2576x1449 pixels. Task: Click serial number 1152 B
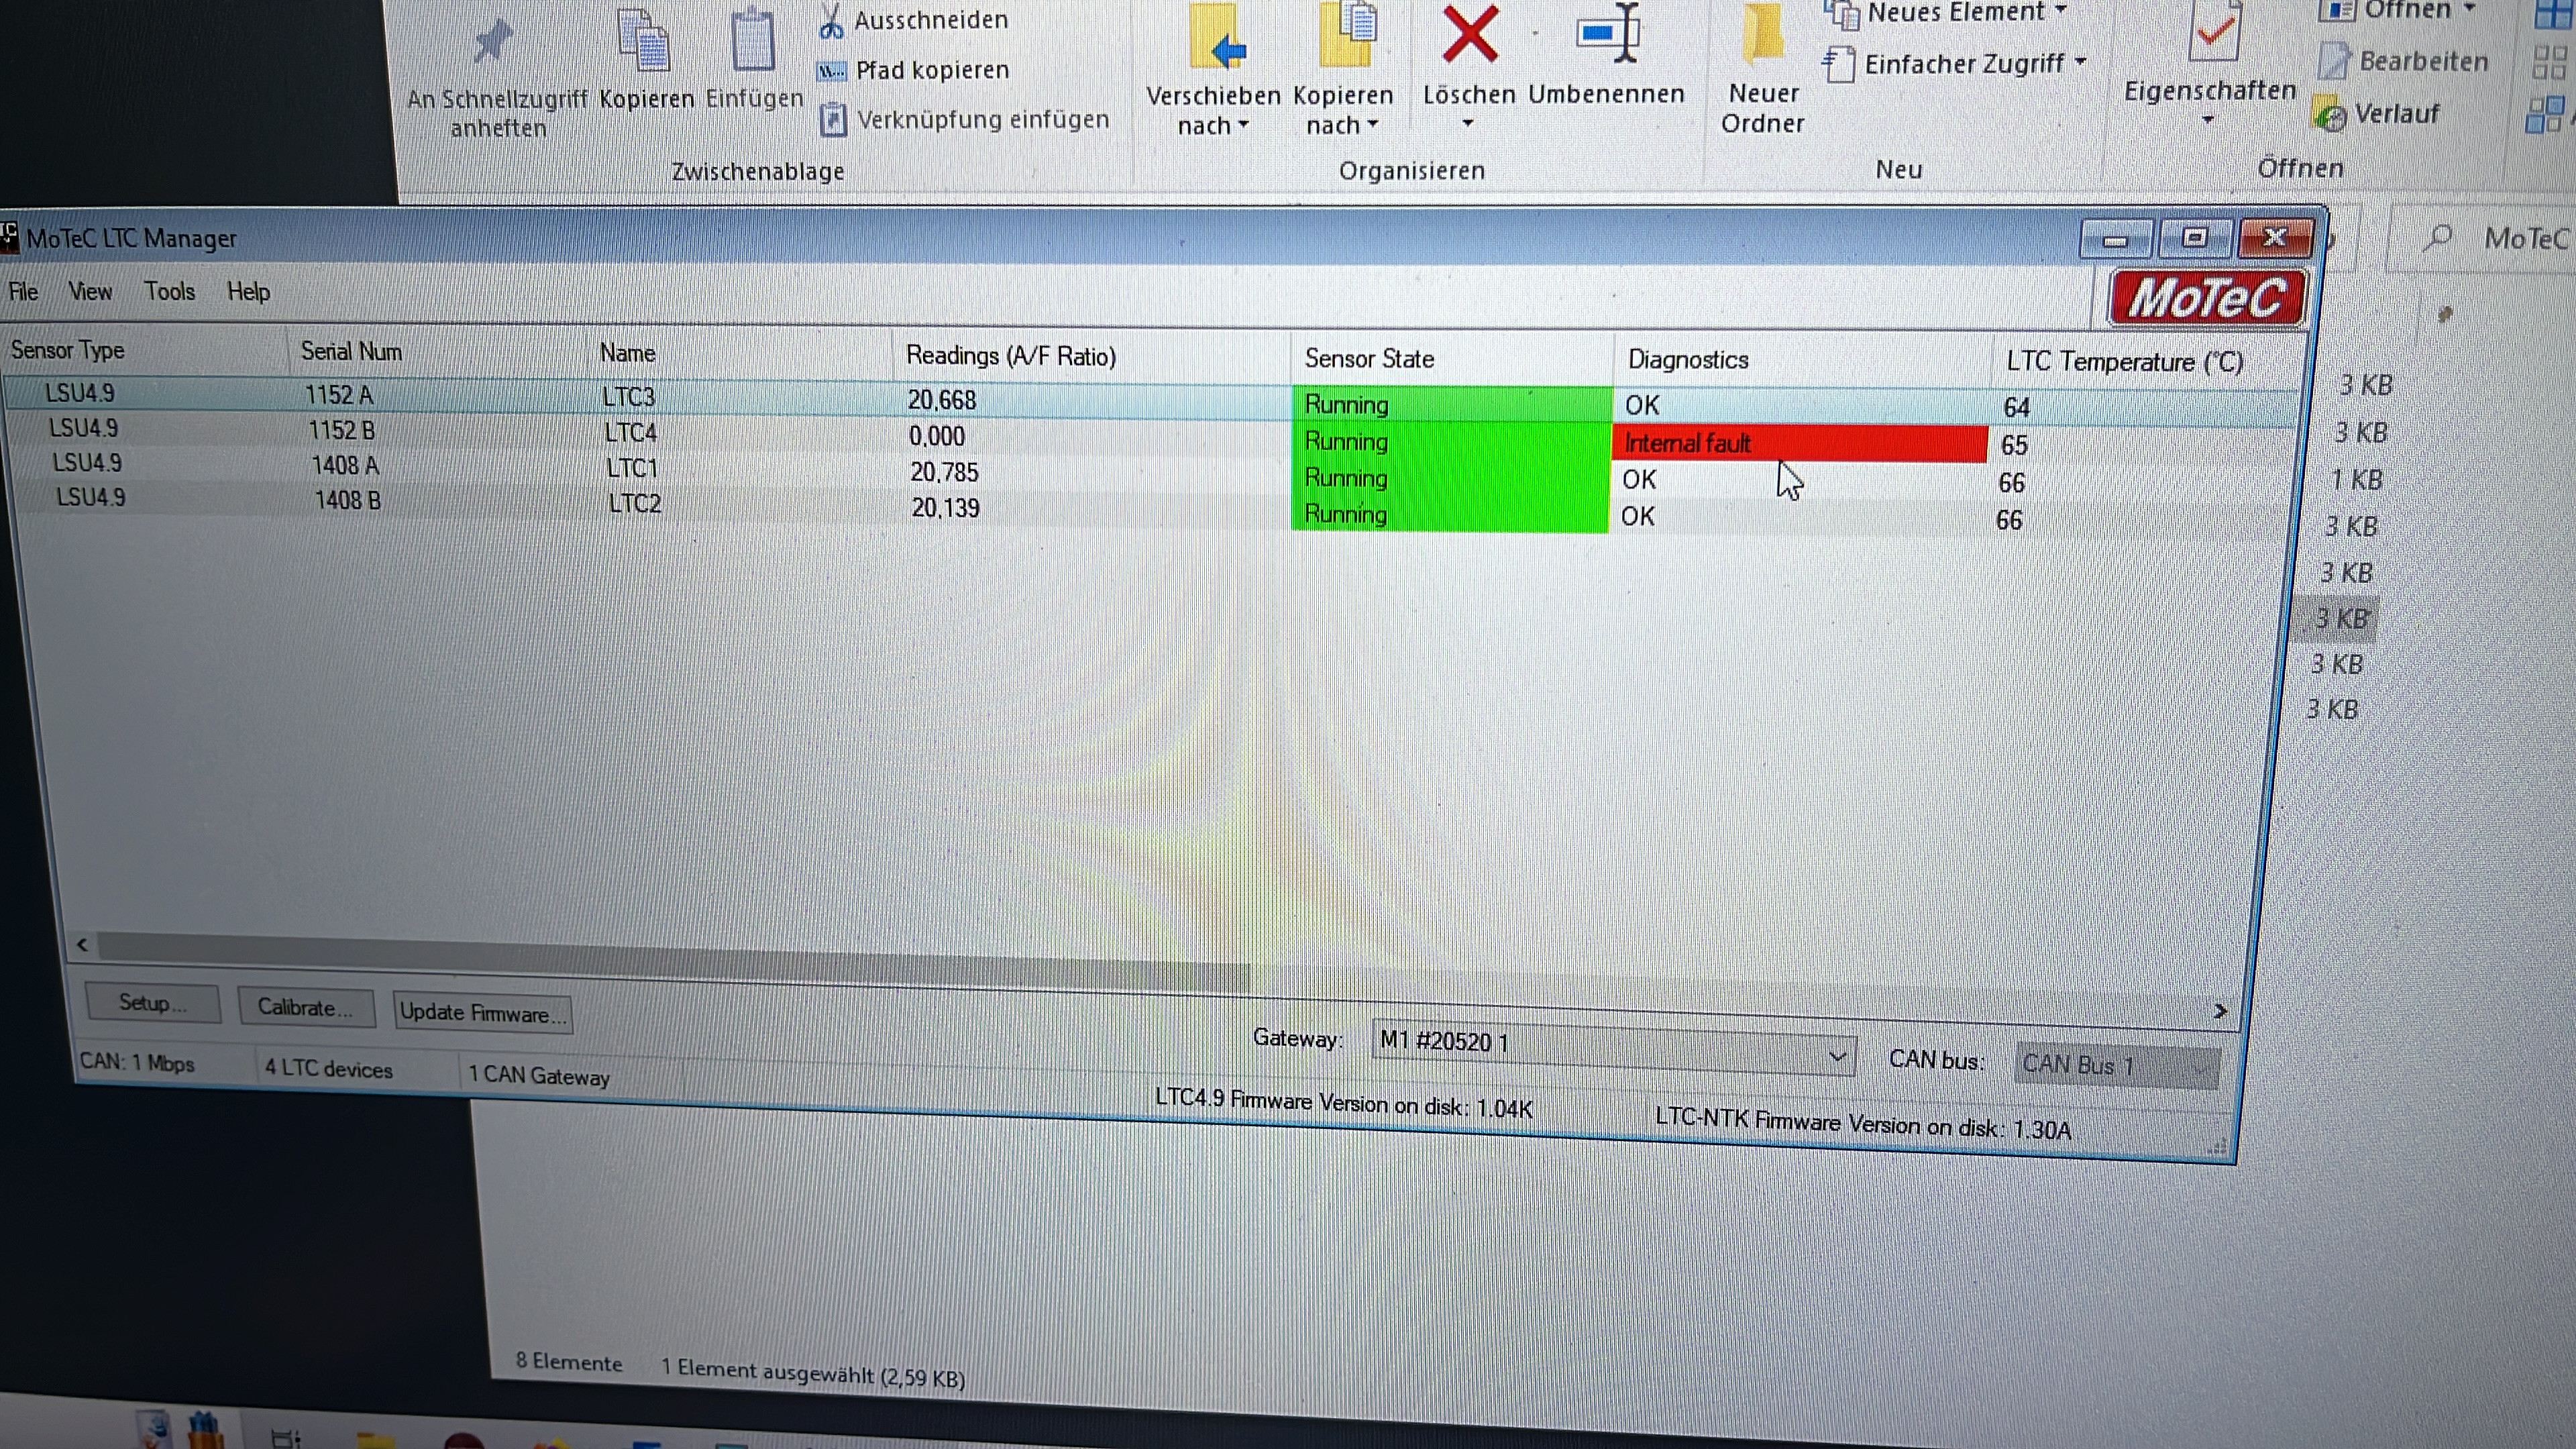pos(342,430)
